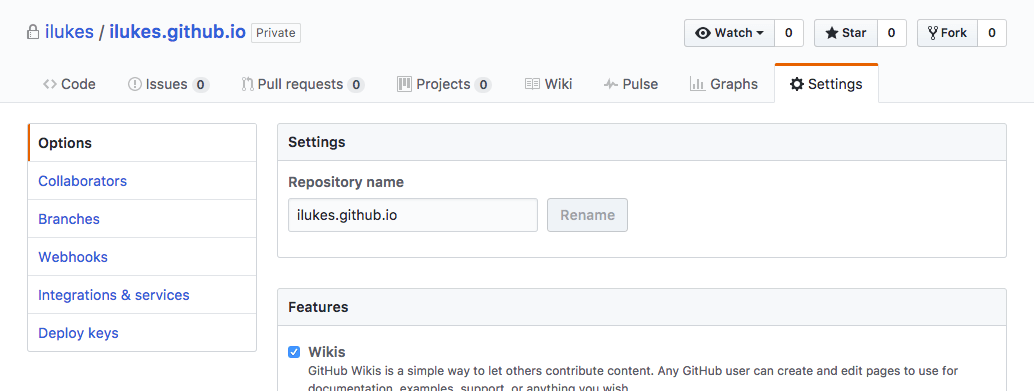Open the ilukes.github.io repository link

tap(177, 32)
